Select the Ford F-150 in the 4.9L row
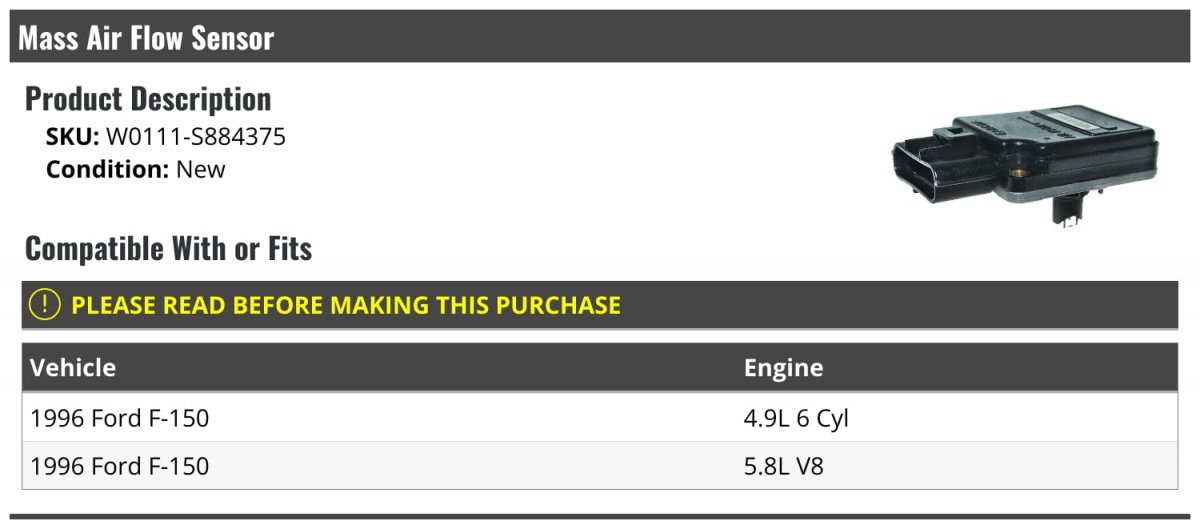The height and width of the screenshot is (529, 1200). pyautogui.click(x=120, y=418)
